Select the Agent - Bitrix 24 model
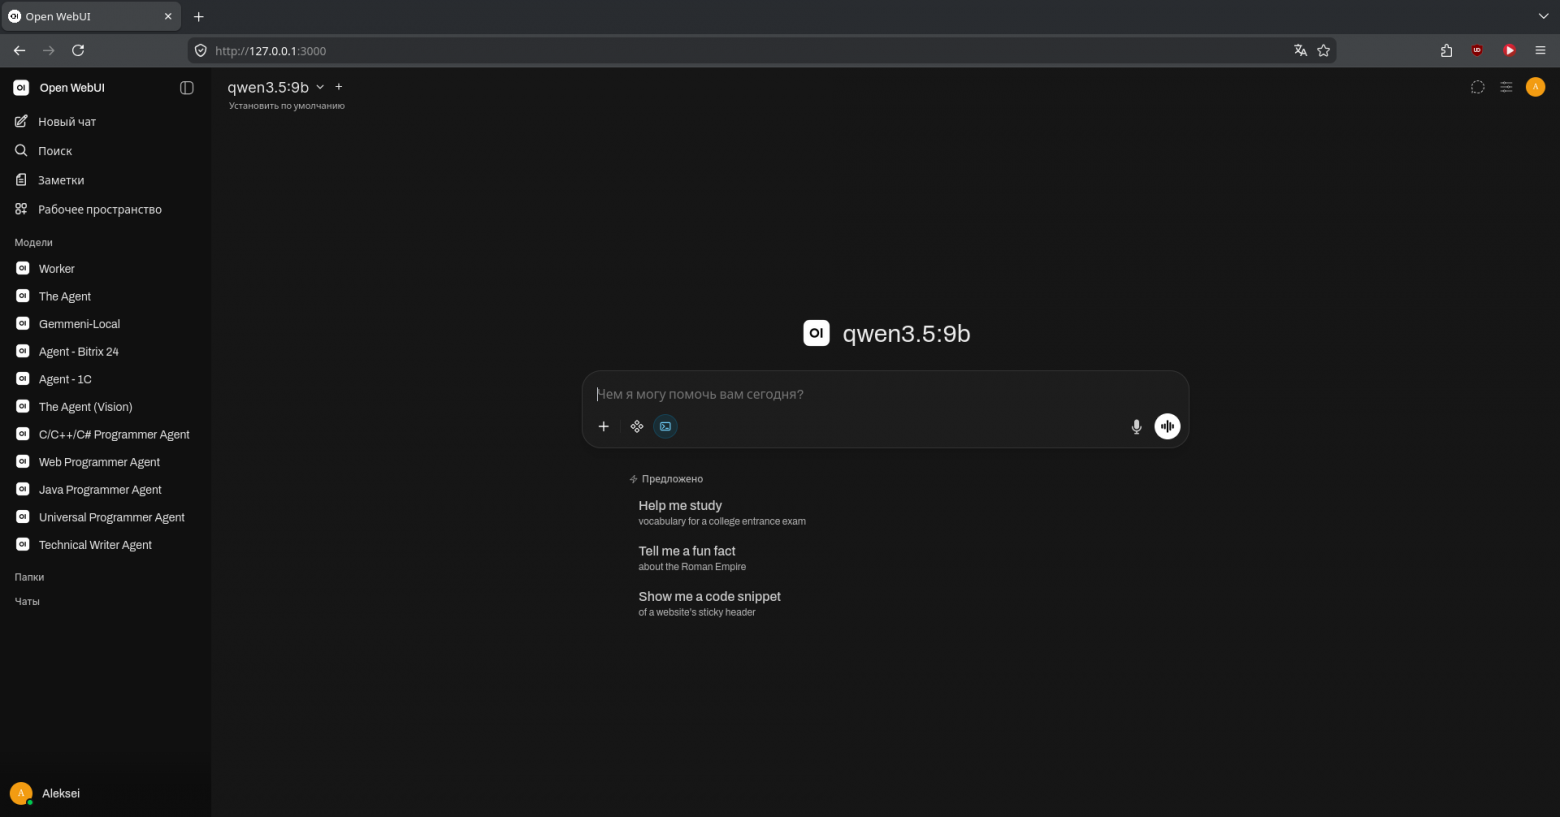 click(105, 352)
